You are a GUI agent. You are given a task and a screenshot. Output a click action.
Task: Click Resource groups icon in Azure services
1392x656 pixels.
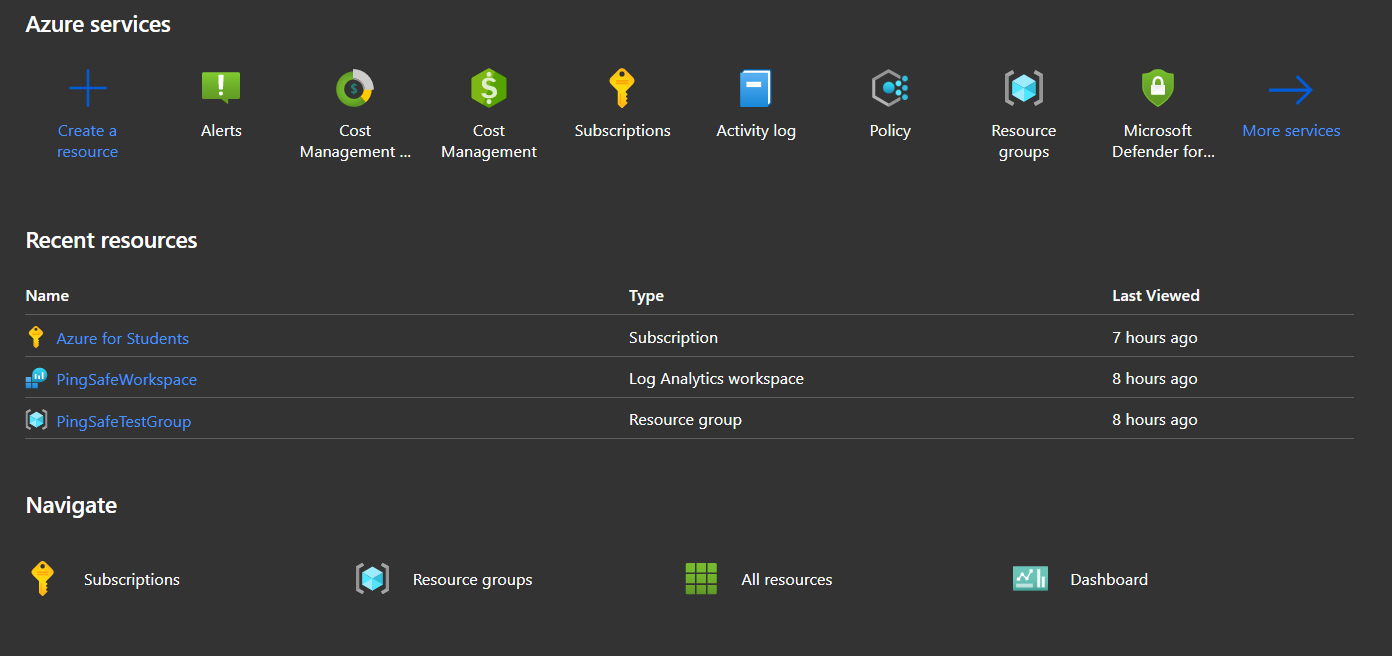pyautogui.click(x=1023, y=89)
